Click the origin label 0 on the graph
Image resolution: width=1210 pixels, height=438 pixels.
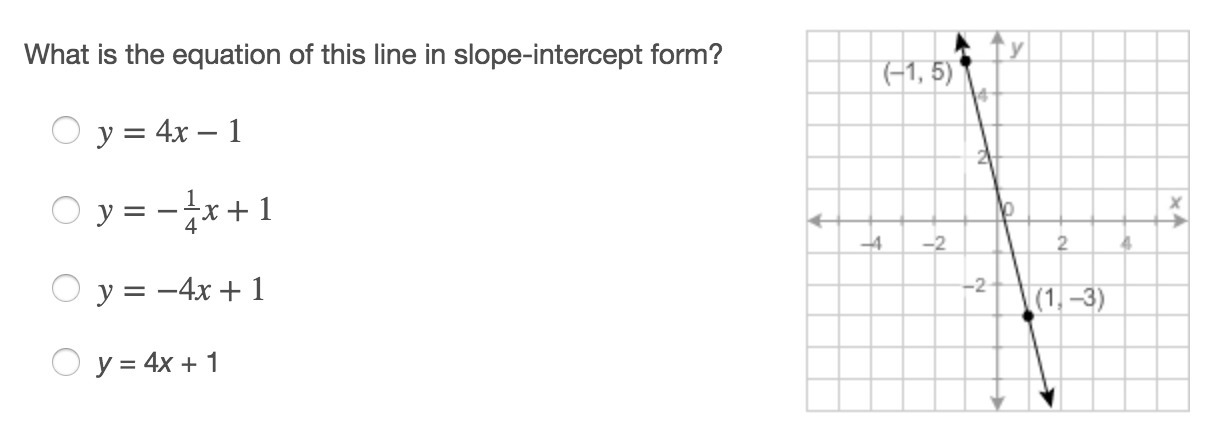click(x=1009, y=209)
